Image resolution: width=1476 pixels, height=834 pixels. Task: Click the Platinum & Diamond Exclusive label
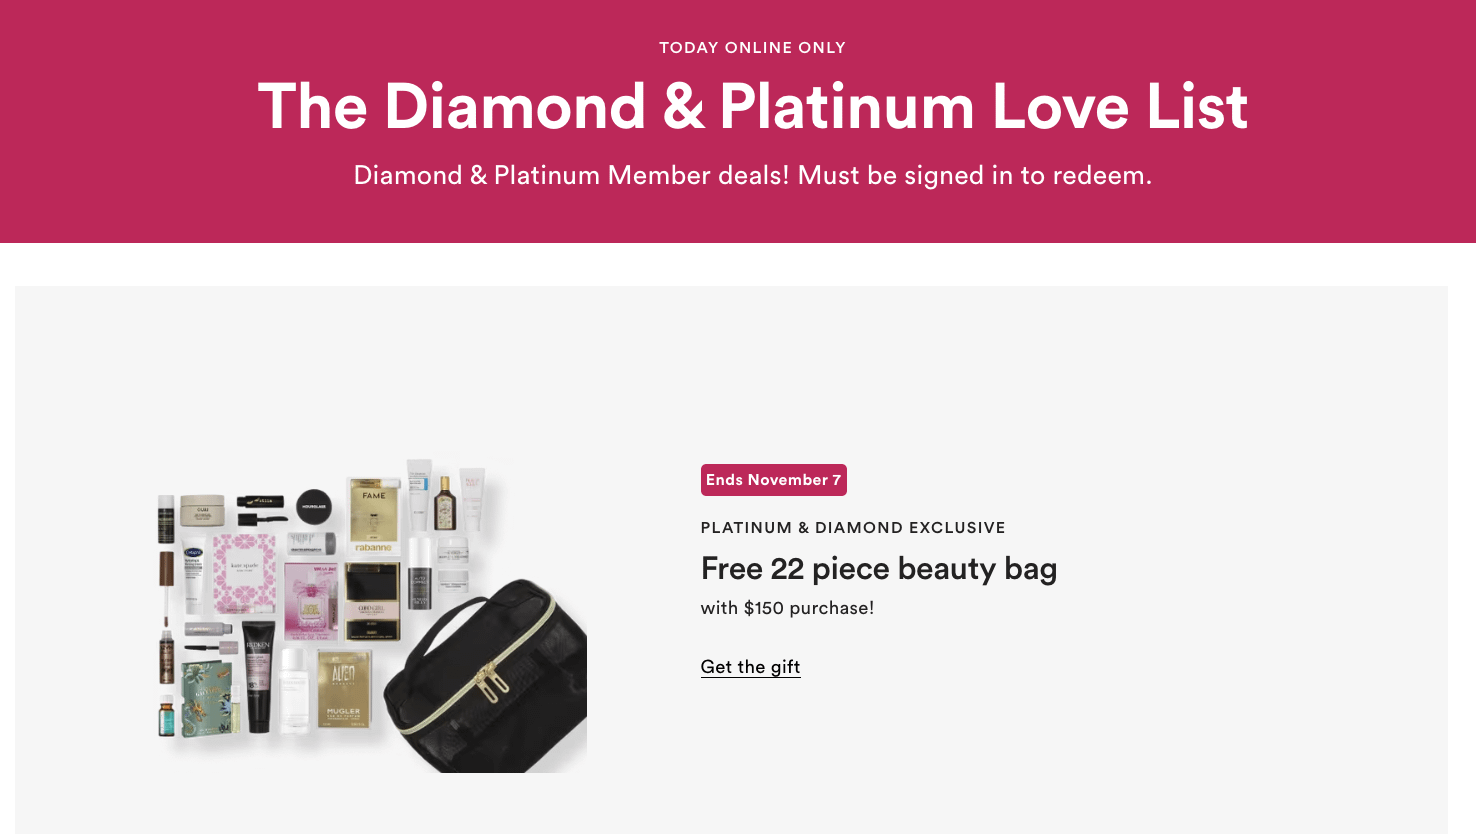click(852, 528)
